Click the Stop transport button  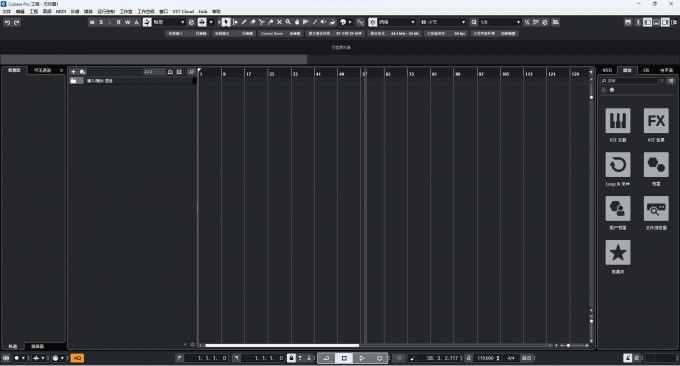point(344,358)
